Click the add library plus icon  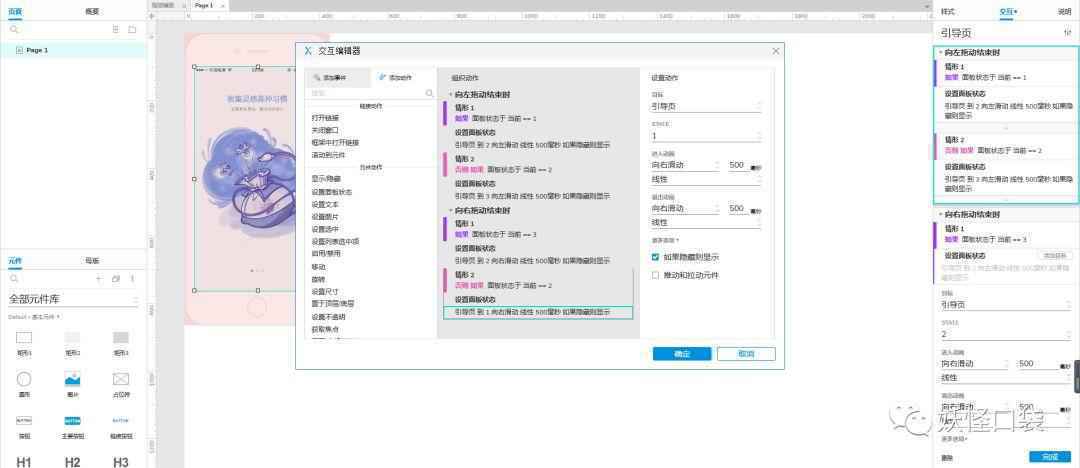[x=98, y=278]
